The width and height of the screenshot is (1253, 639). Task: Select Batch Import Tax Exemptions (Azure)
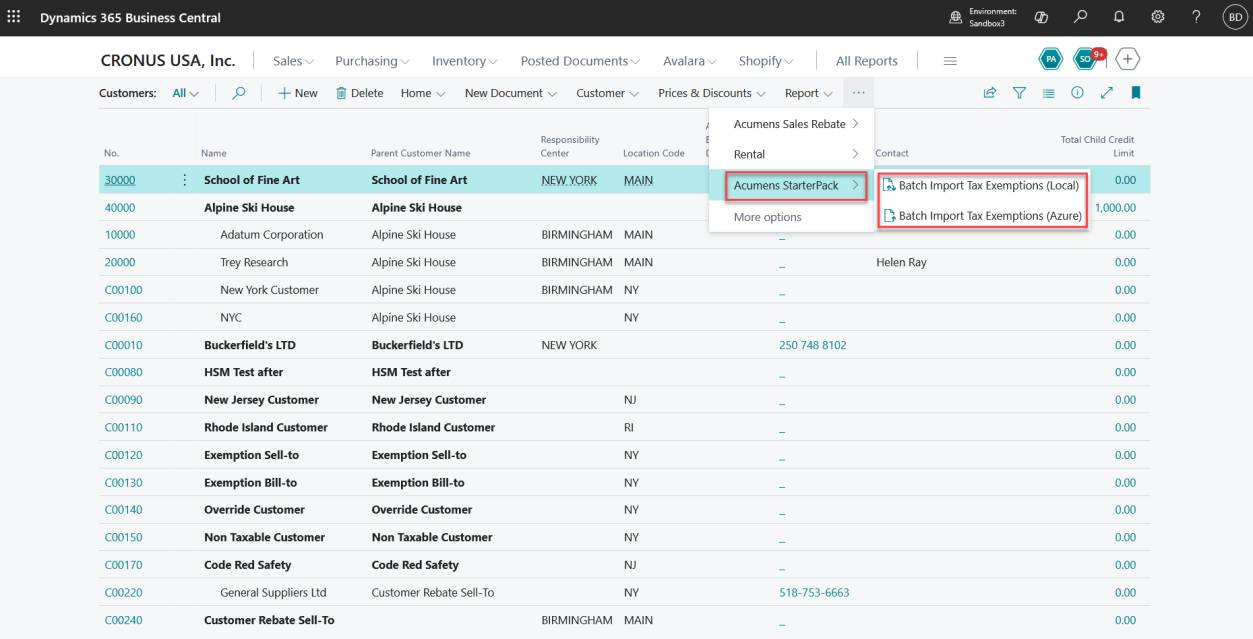click(x=981, y=216)
